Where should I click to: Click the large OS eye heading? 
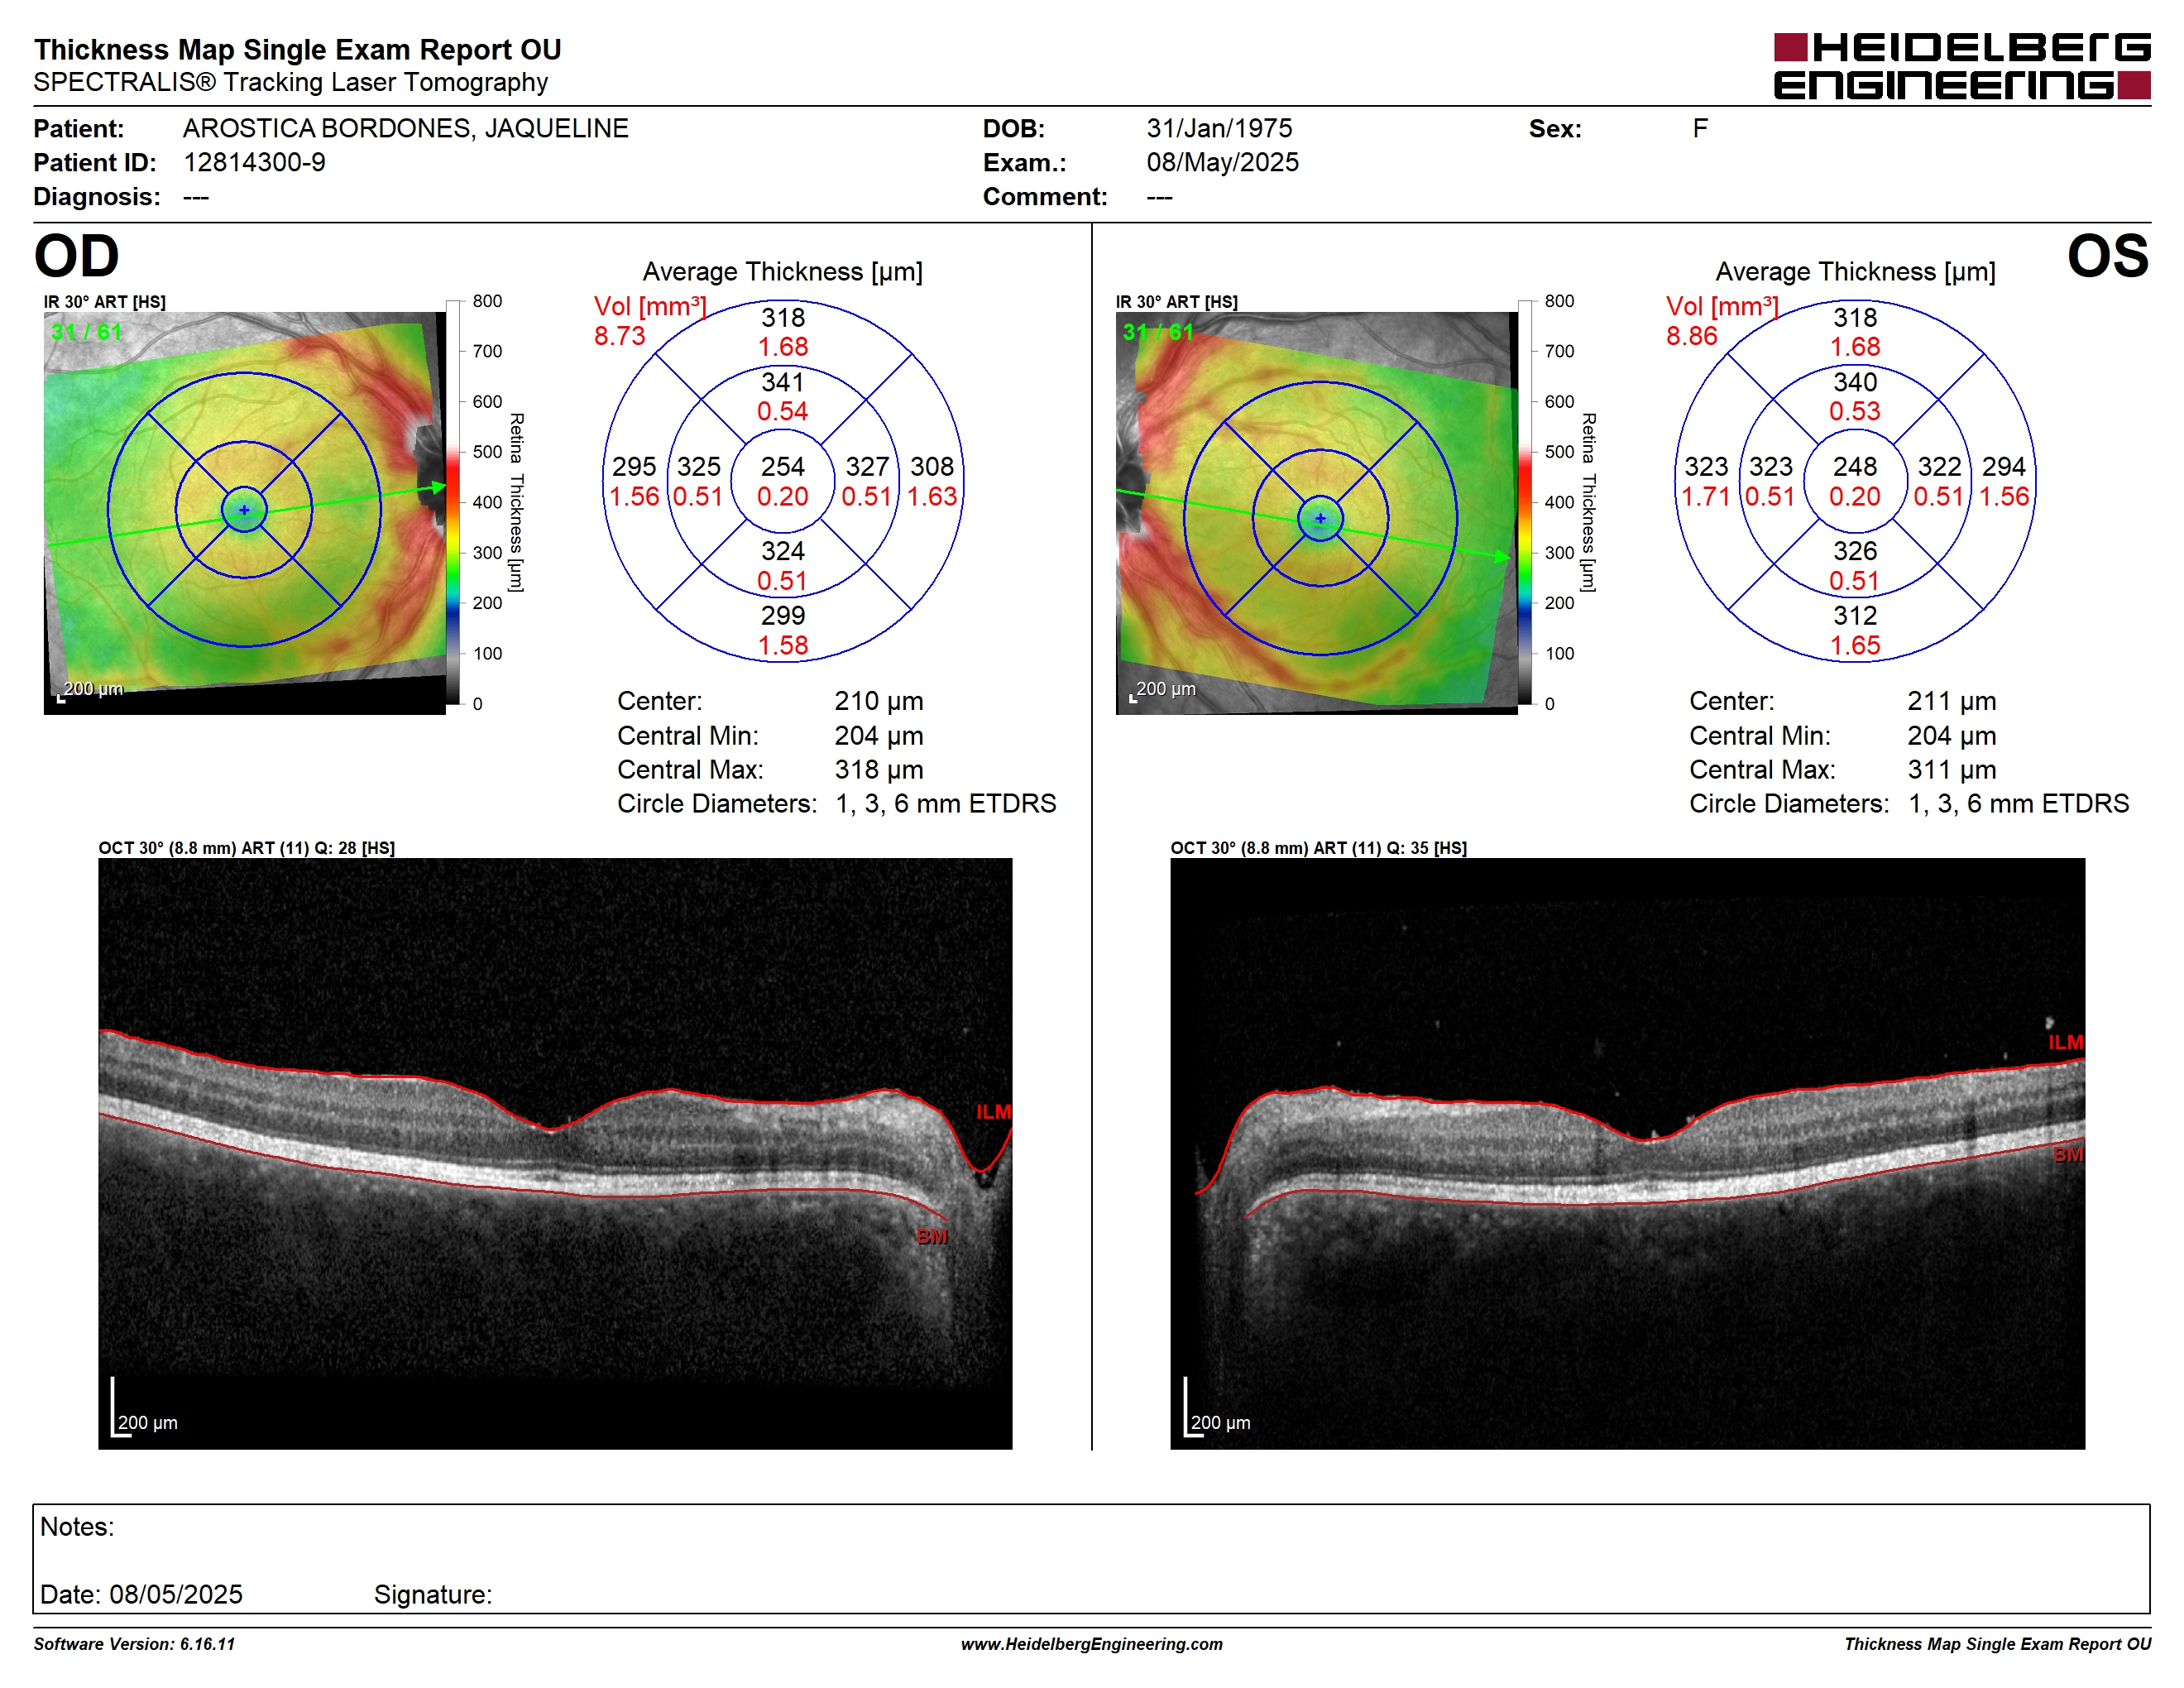[2107, 256]
